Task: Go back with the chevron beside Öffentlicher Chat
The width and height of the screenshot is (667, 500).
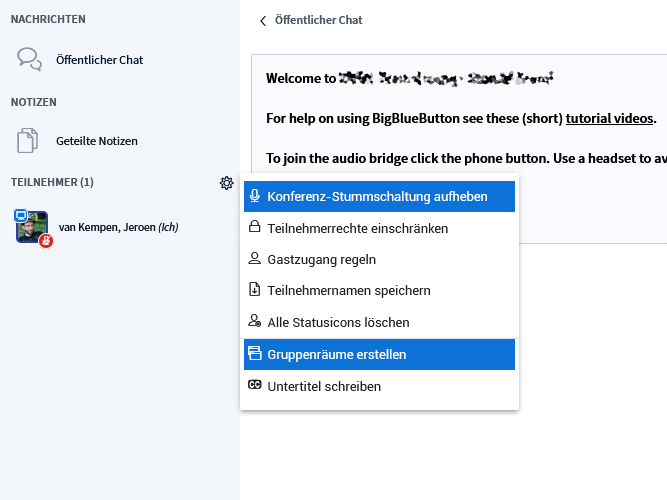Action: (x=263, y=20)
